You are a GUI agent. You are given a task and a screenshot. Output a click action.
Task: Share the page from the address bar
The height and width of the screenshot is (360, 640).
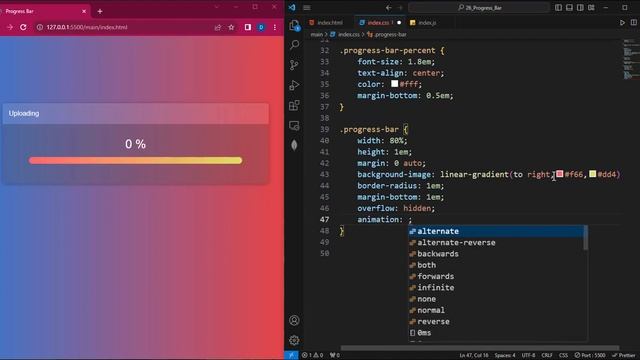tap(218, 27)
